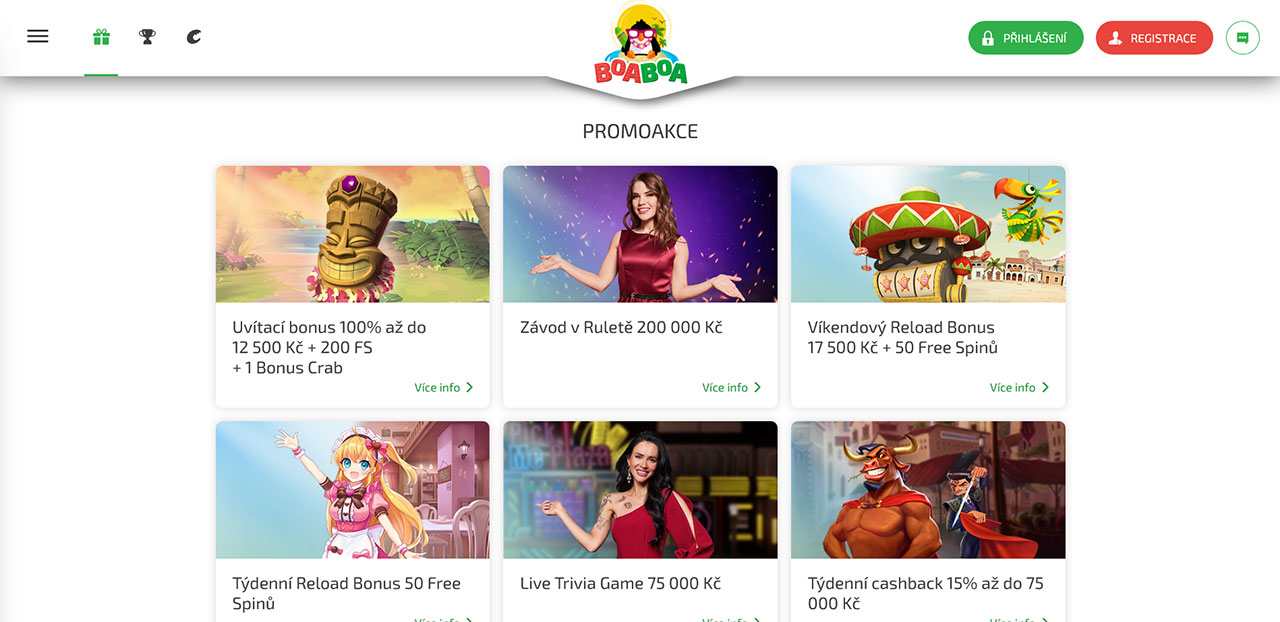The width and height of the screenshot is (1280, 622).
Task: Open Více info for Uvítací bonus
Action: tap(444, 387)
